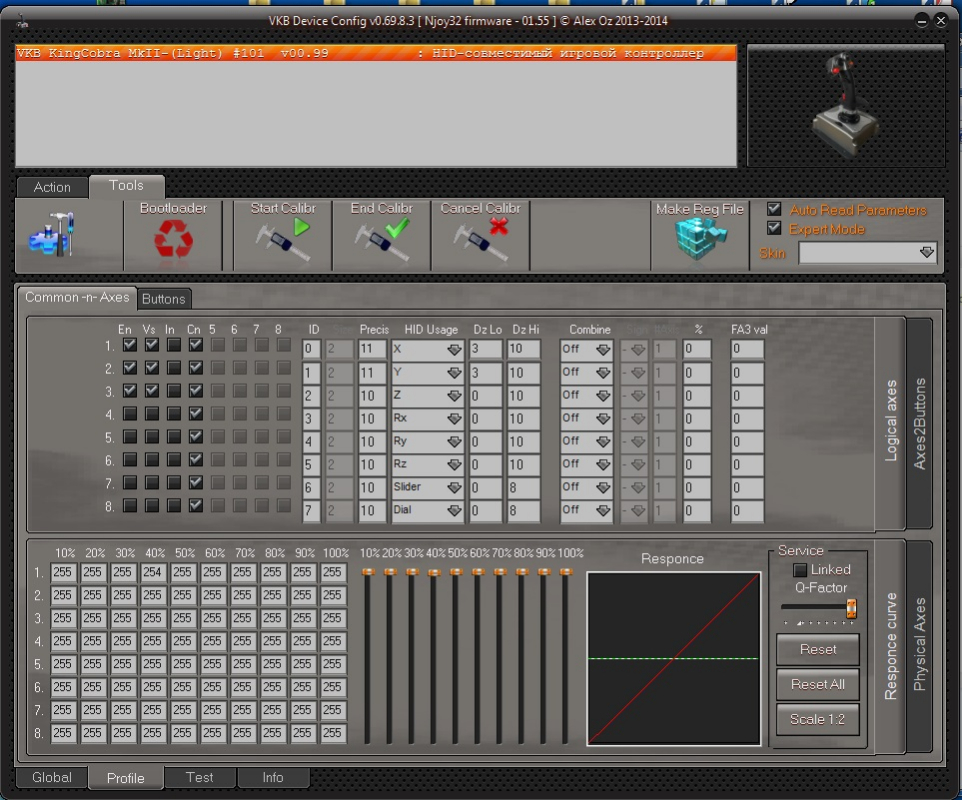Switch to the Buttons tab

[x=164, y=299]
